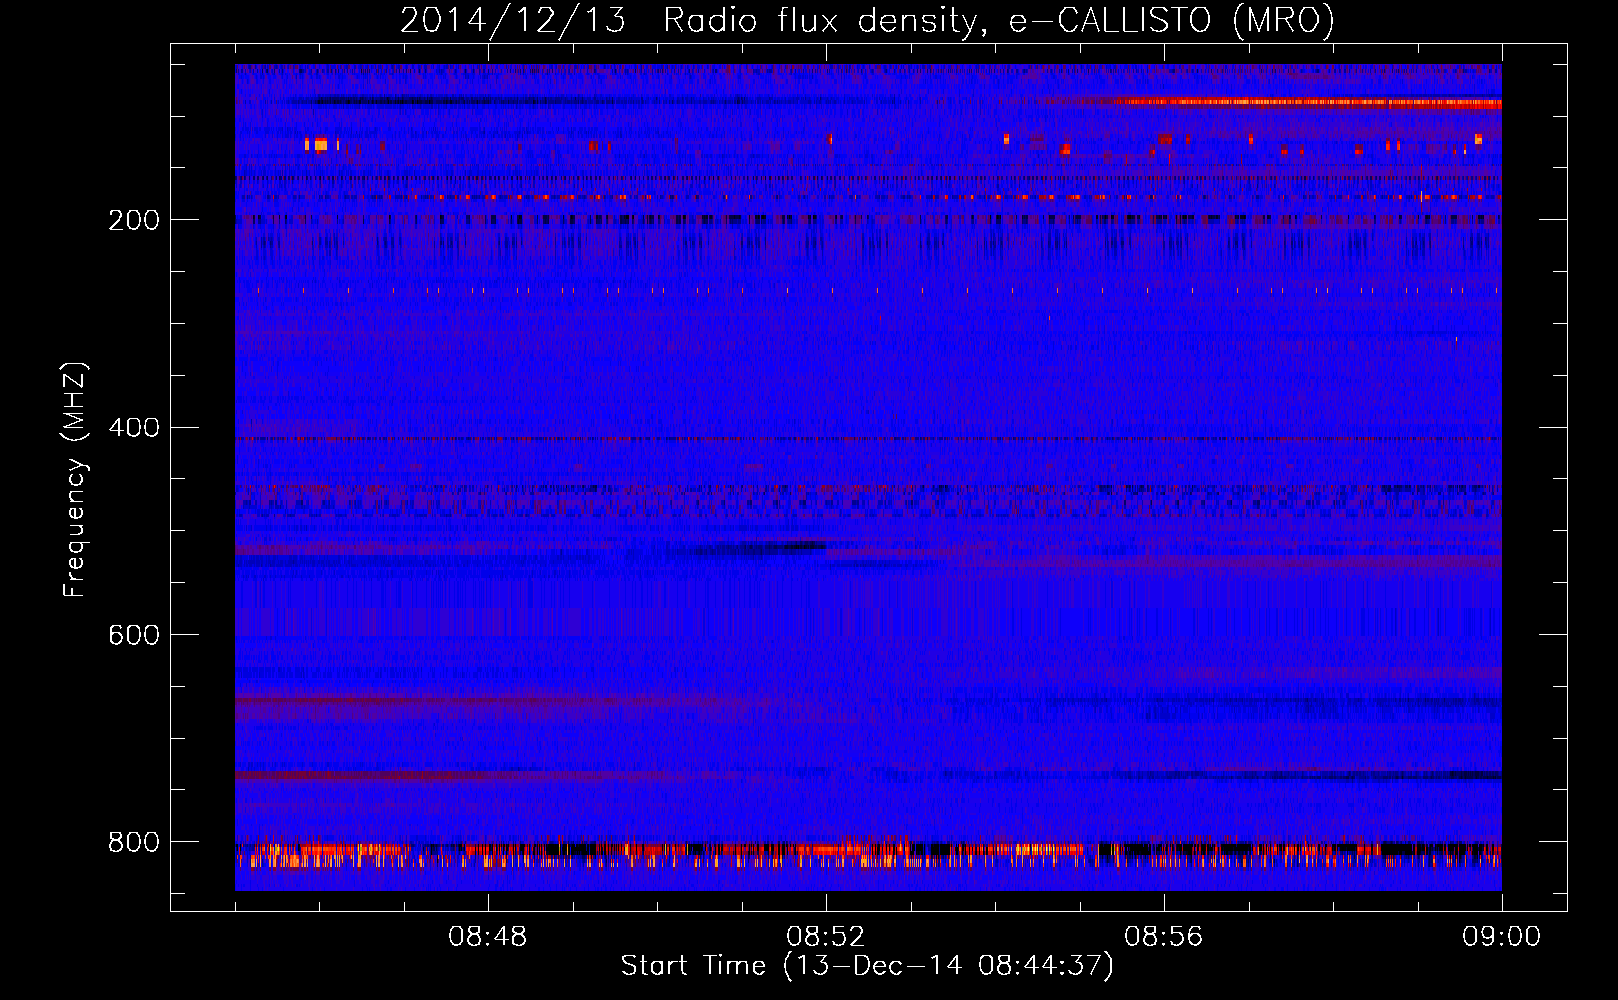Click the 08:56 time tick label
The height and width of the screenshot is (1000, 1618).
(x=1164, y=937)
